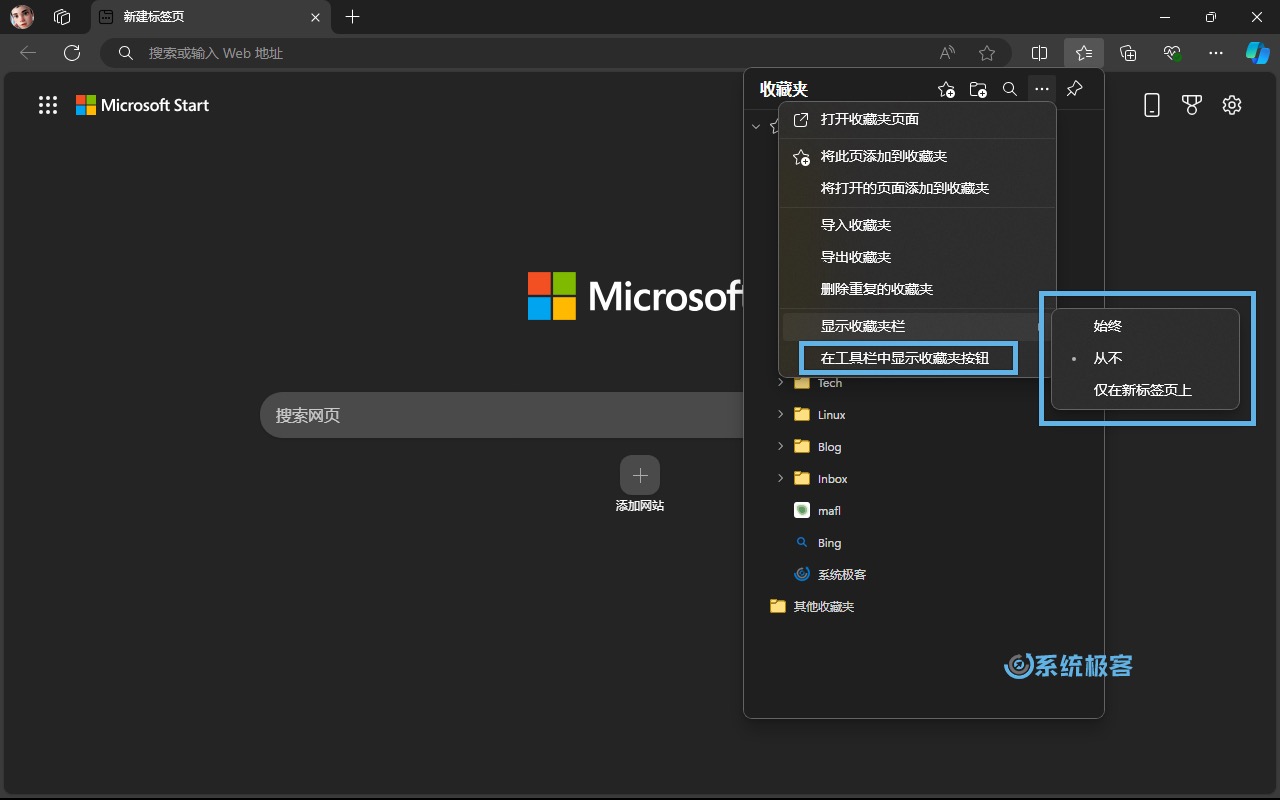1280x800 pixels.
Task: Open the collections toolbar icon
Action: [1128, 53]
